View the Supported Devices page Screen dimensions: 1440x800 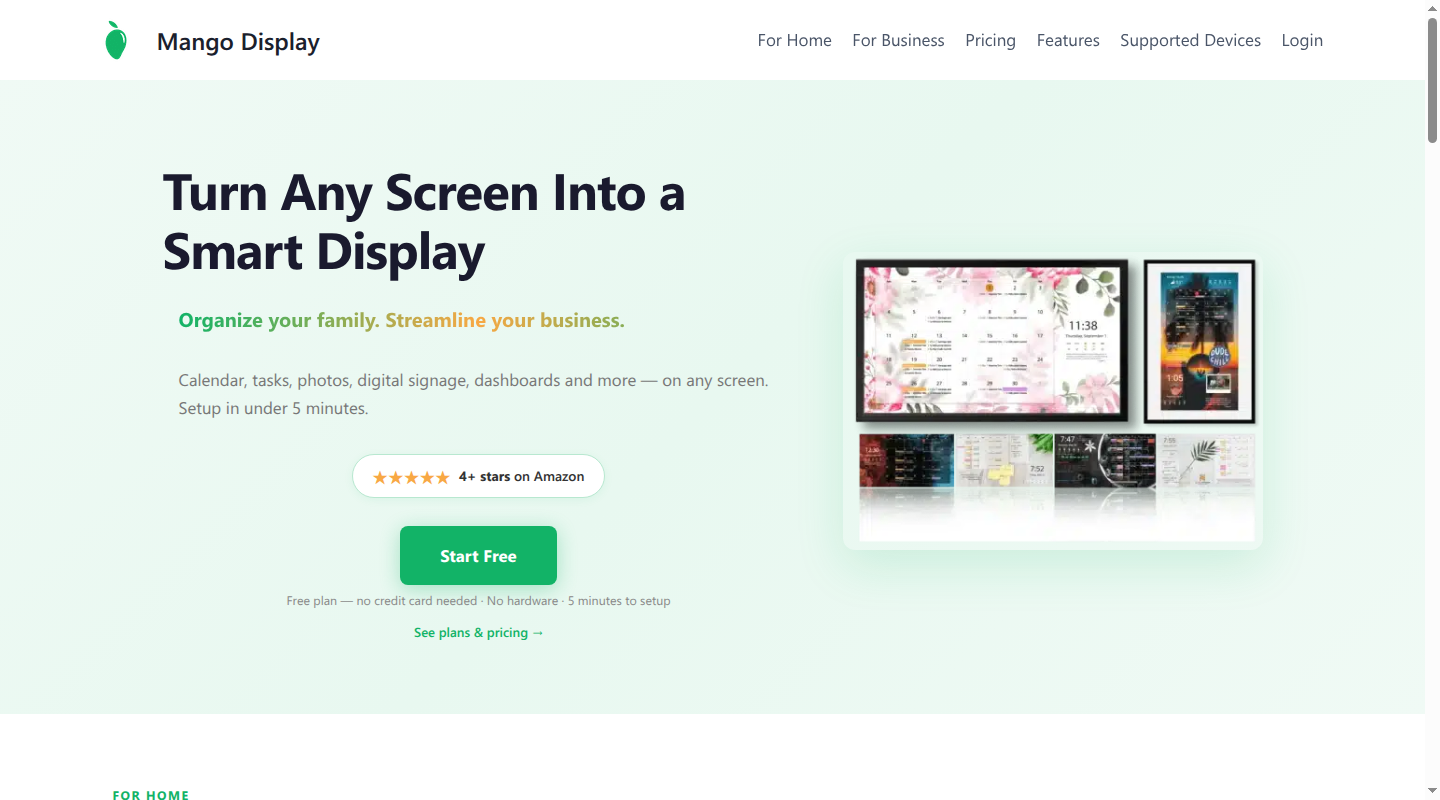pyautogui.click(x=1190, y=41)
